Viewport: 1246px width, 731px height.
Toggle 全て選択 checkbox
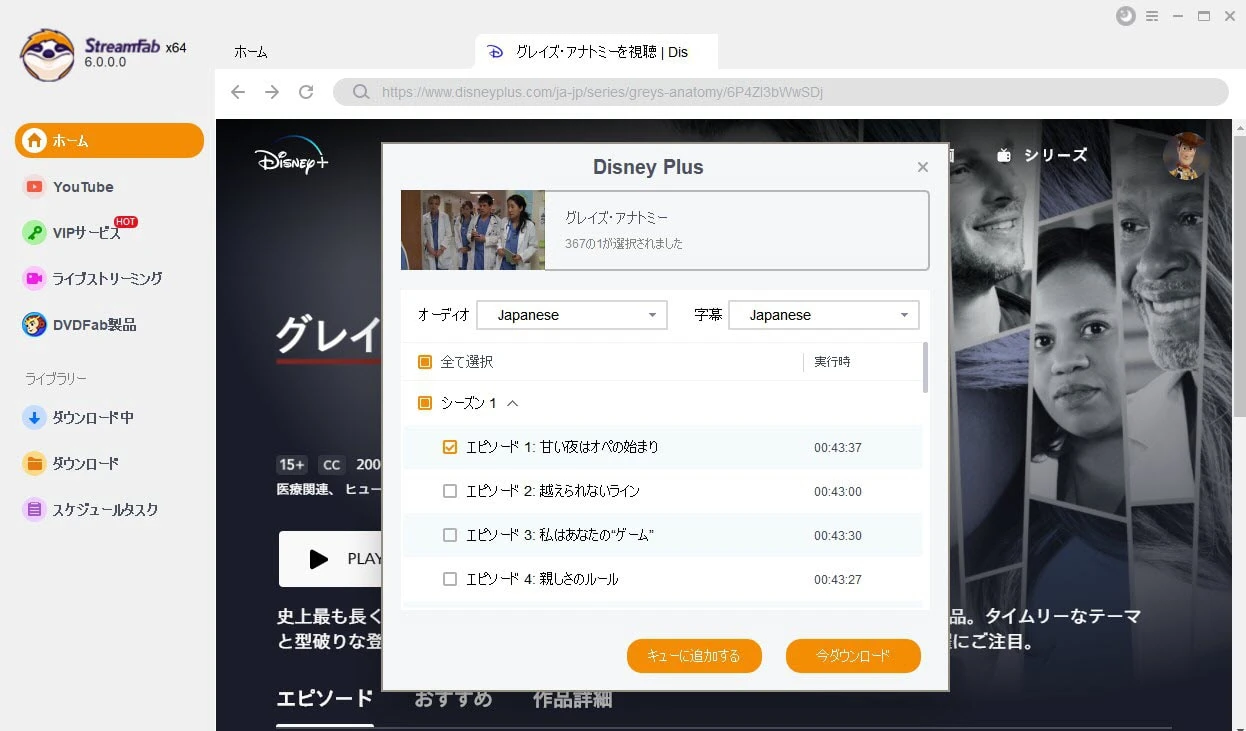click(424, 362)
